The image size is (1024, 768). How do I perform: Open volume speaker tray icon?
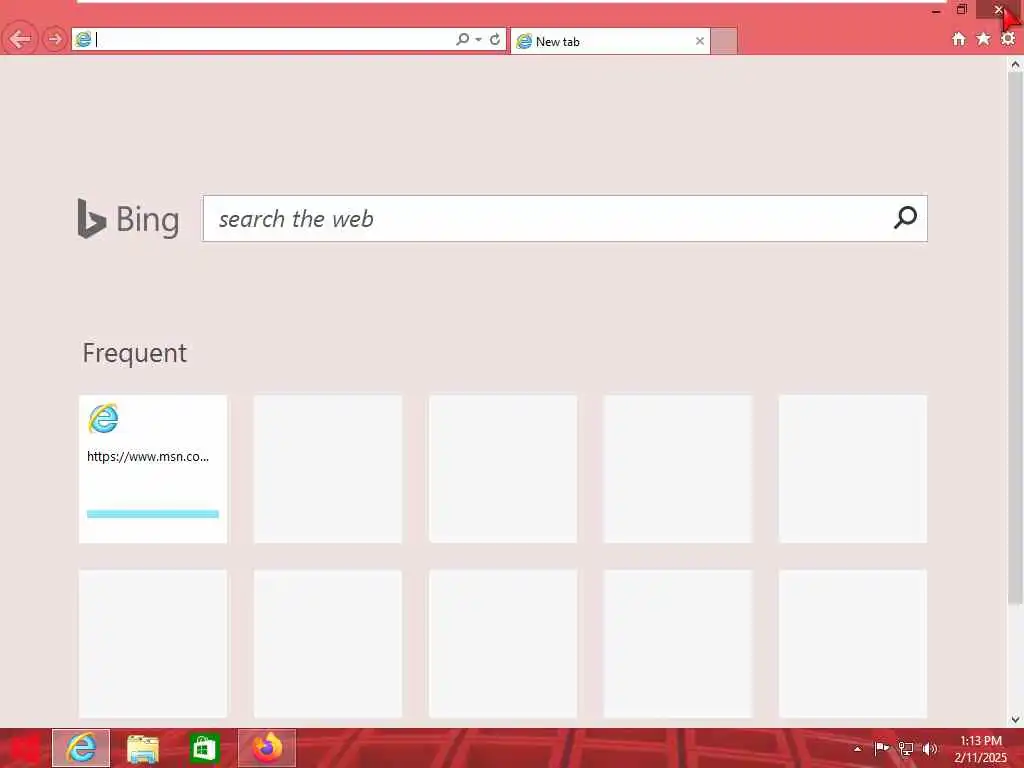coord(930,748)
